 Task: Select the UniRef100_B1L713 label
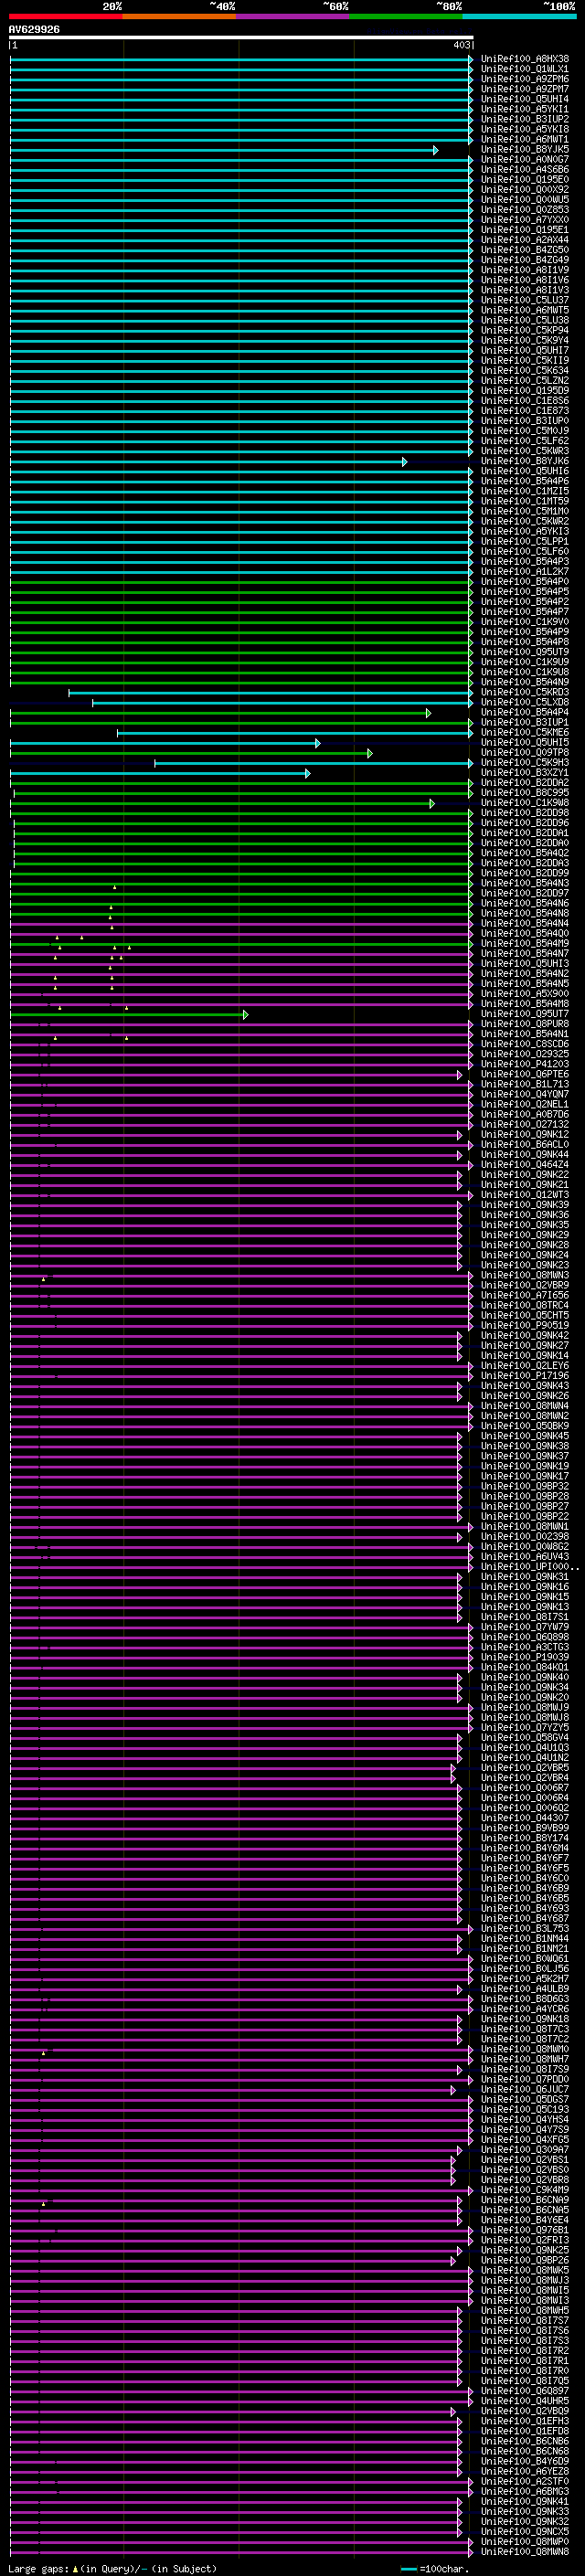click(524, 1084)
